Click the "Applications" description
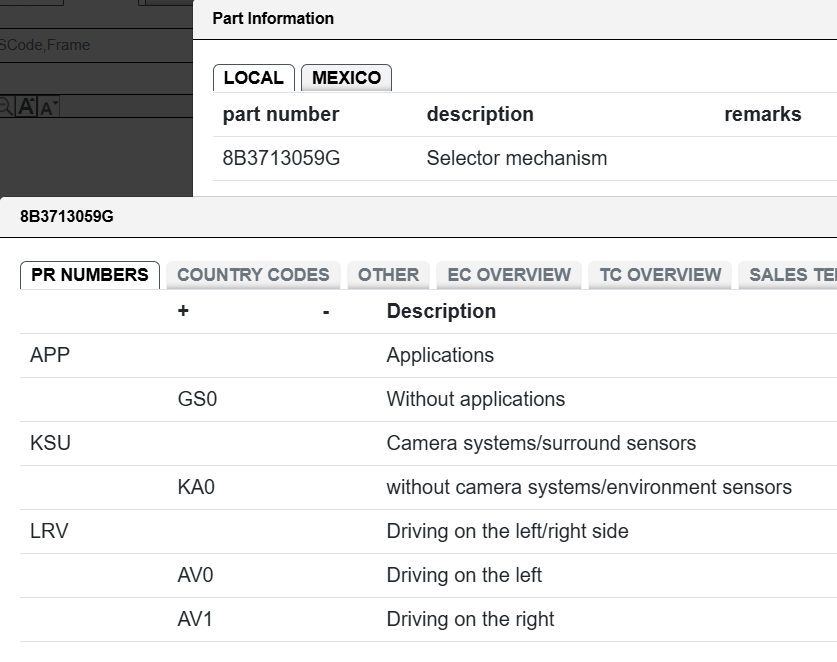This screenshot has height=662, width=837. pyautogui.click(x=440, y=356)
